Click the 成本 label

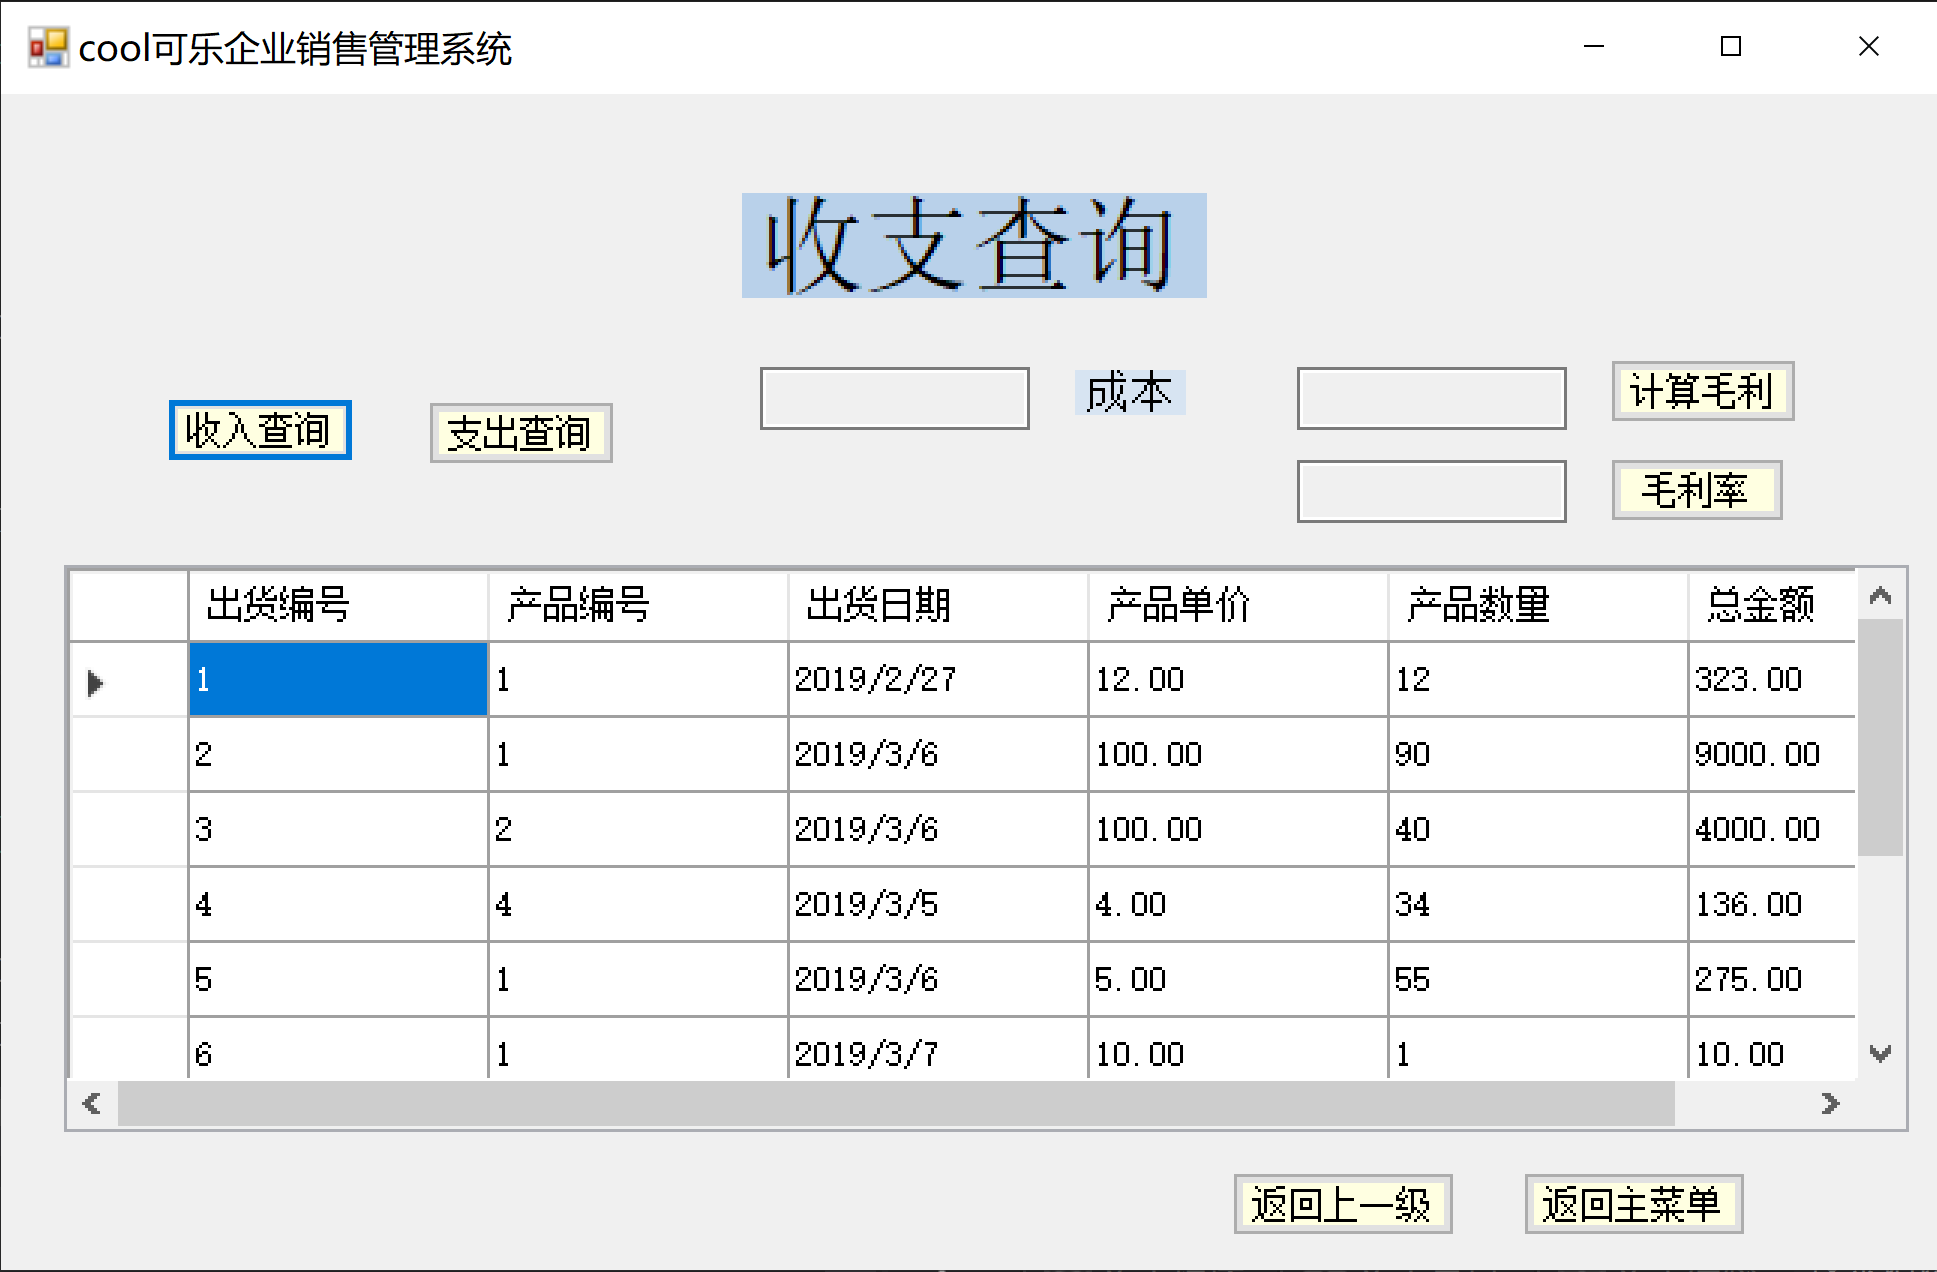[x=1130, y=392]
